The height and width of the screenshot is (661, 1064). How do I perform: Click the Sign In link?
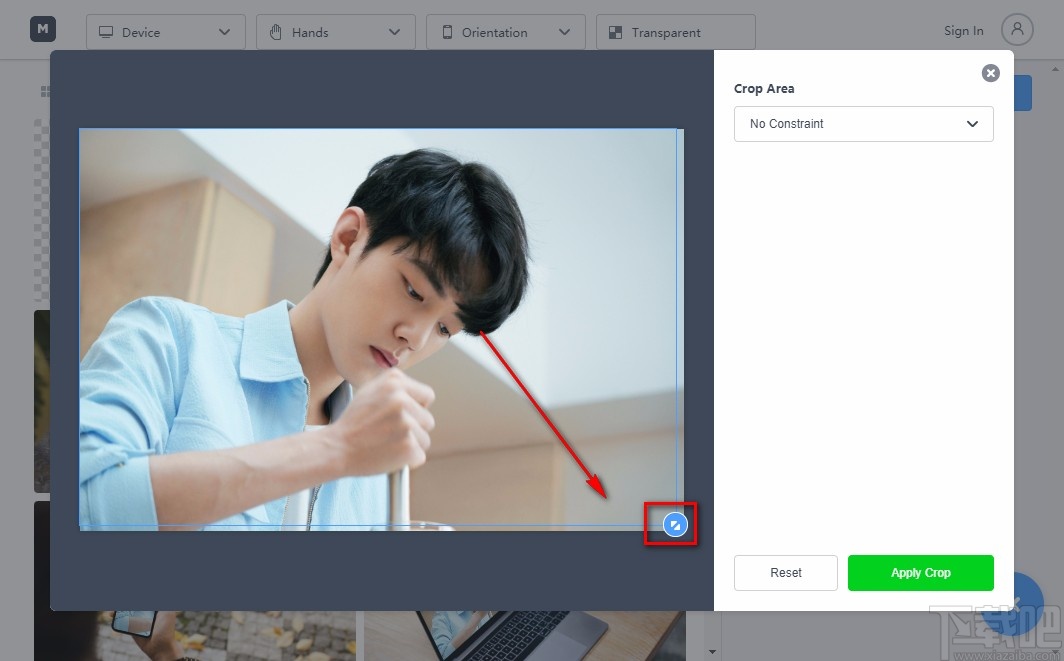click(962, 30)
